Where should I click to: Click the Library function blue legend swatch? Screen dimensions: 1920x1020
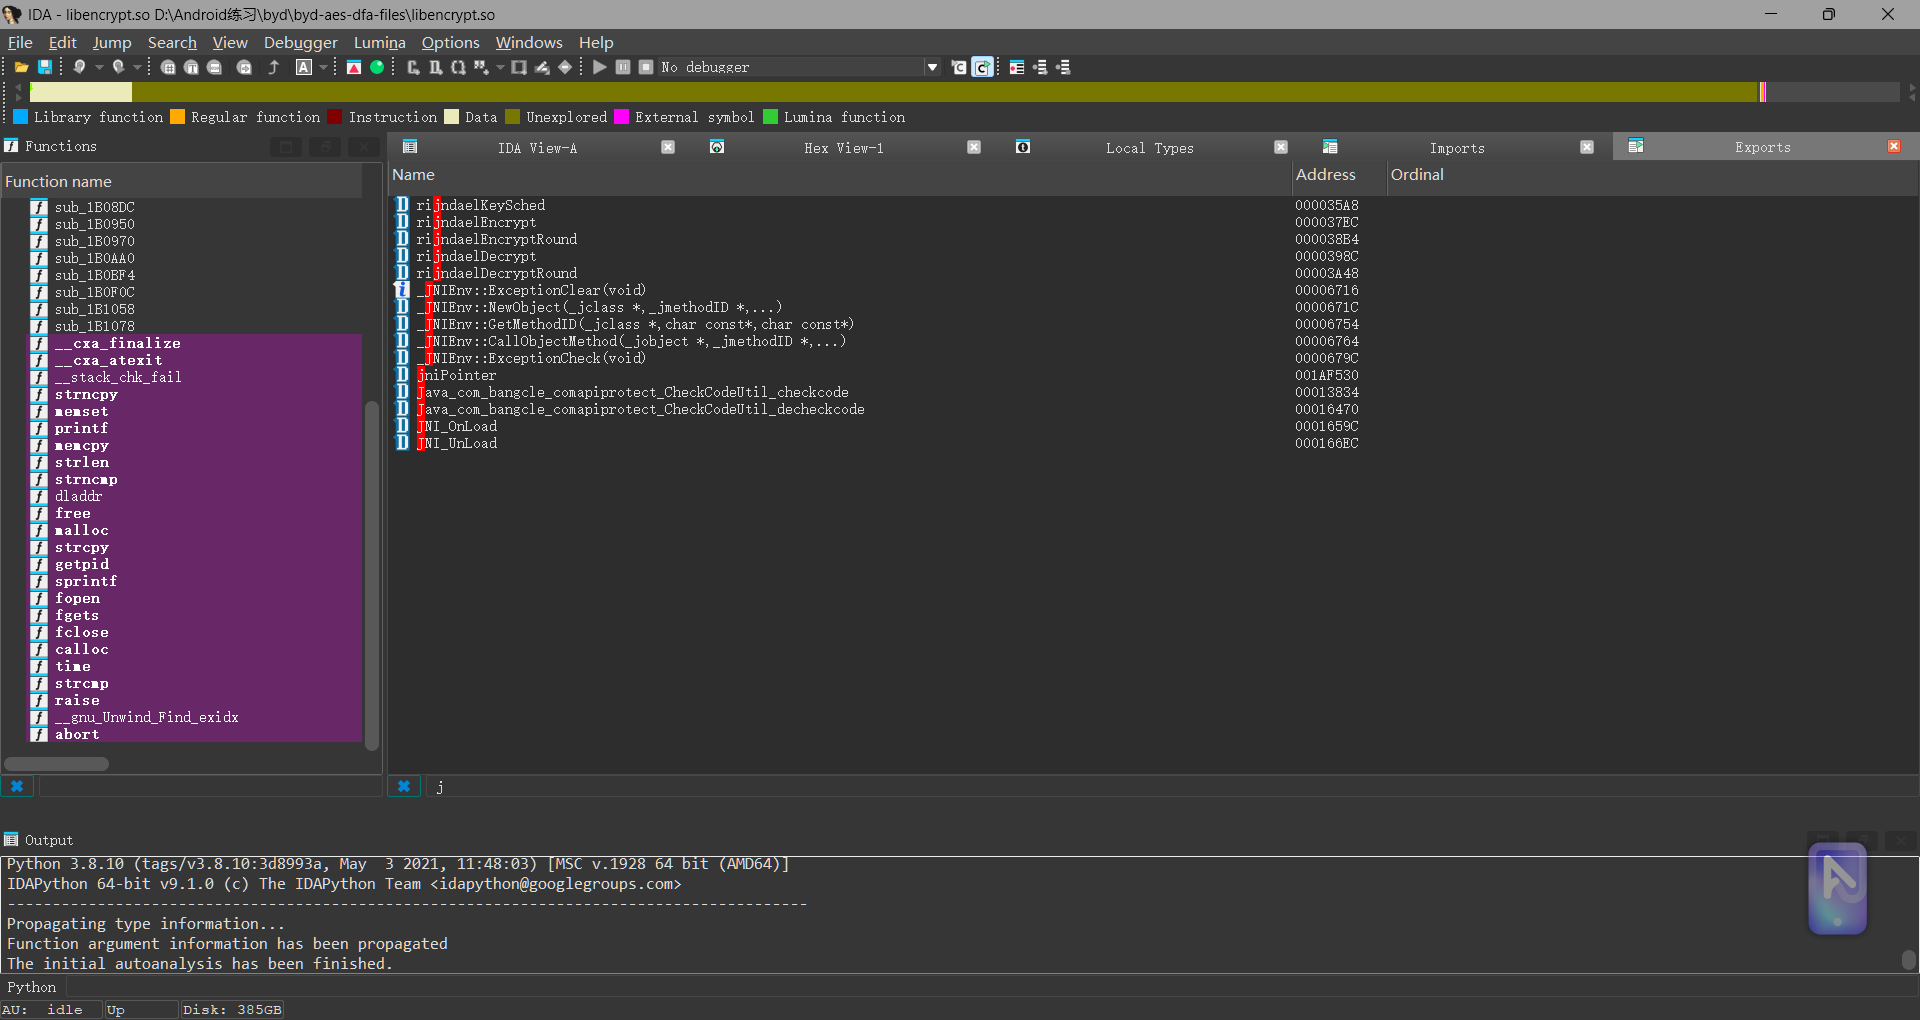[21, 117]
